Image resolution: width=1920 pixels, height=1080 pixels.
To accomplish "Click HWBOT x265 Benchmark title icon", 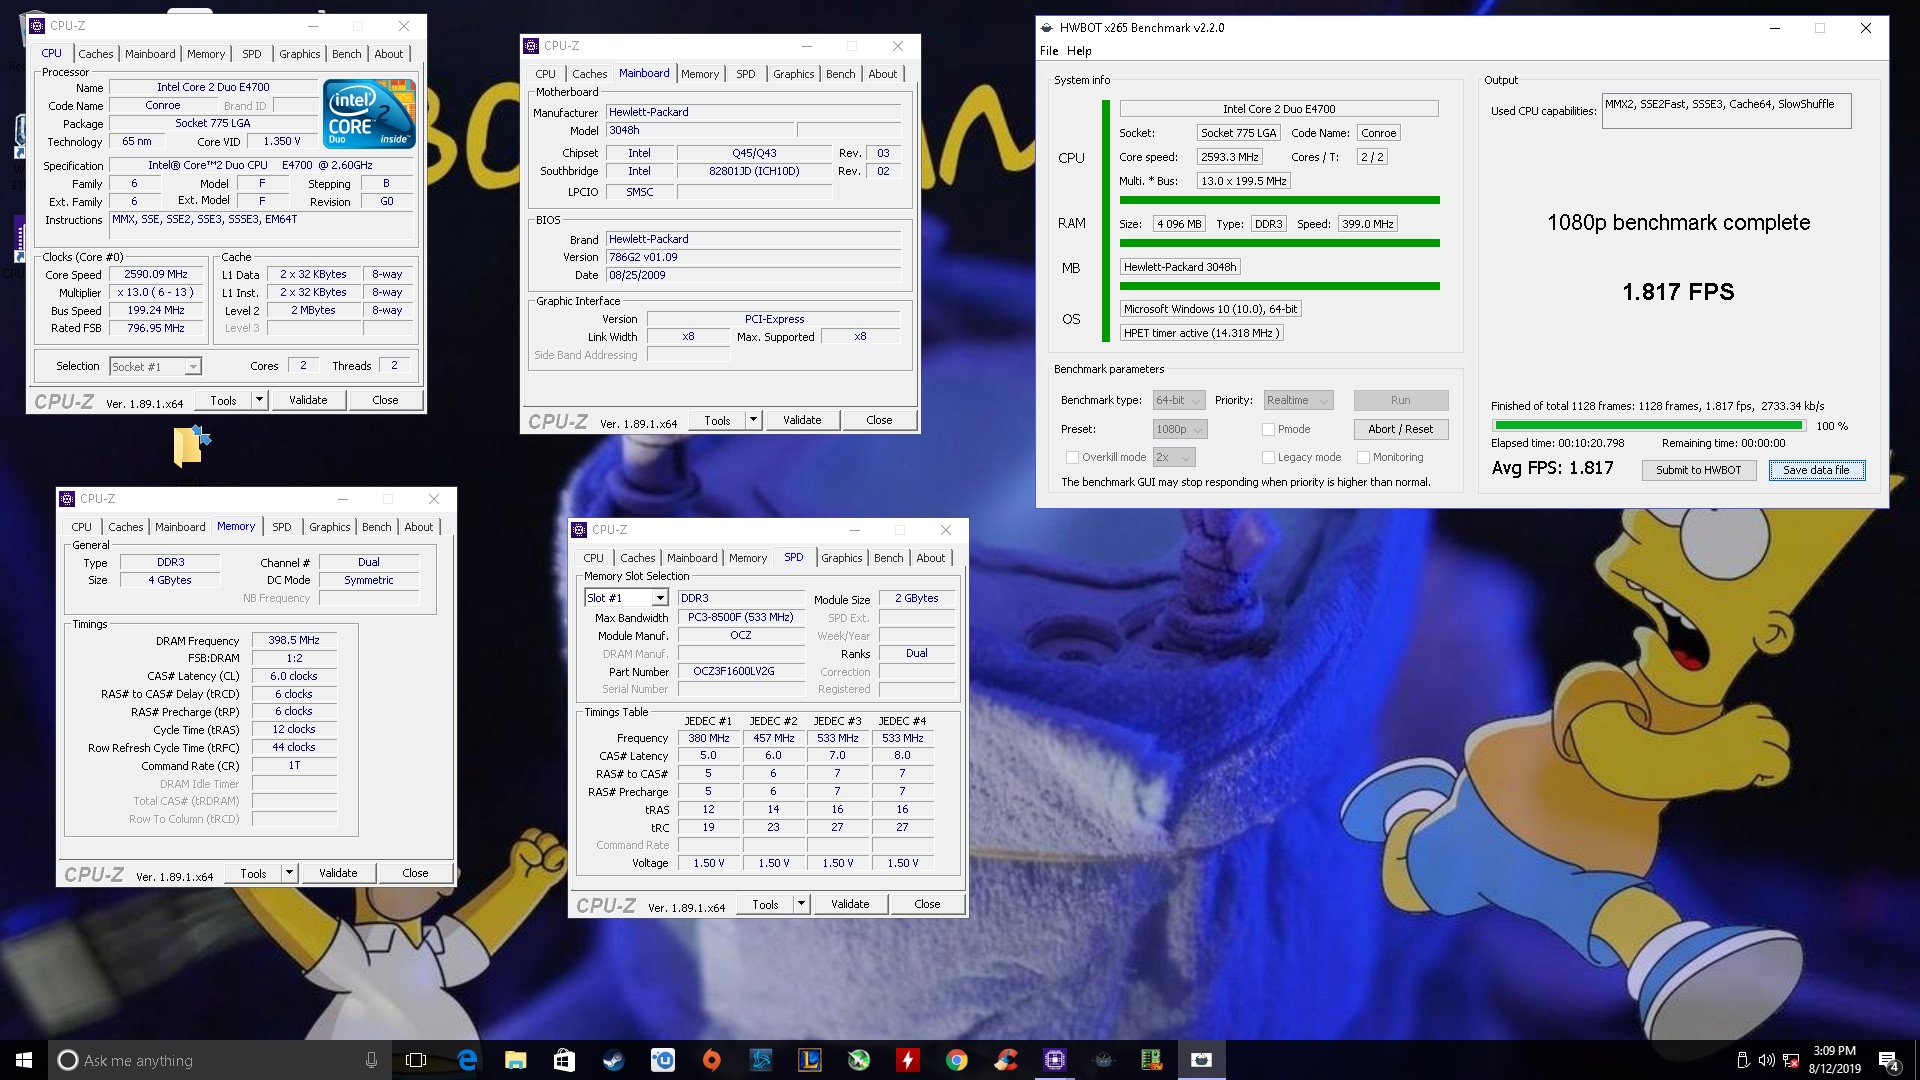I will click(1047, 28).
